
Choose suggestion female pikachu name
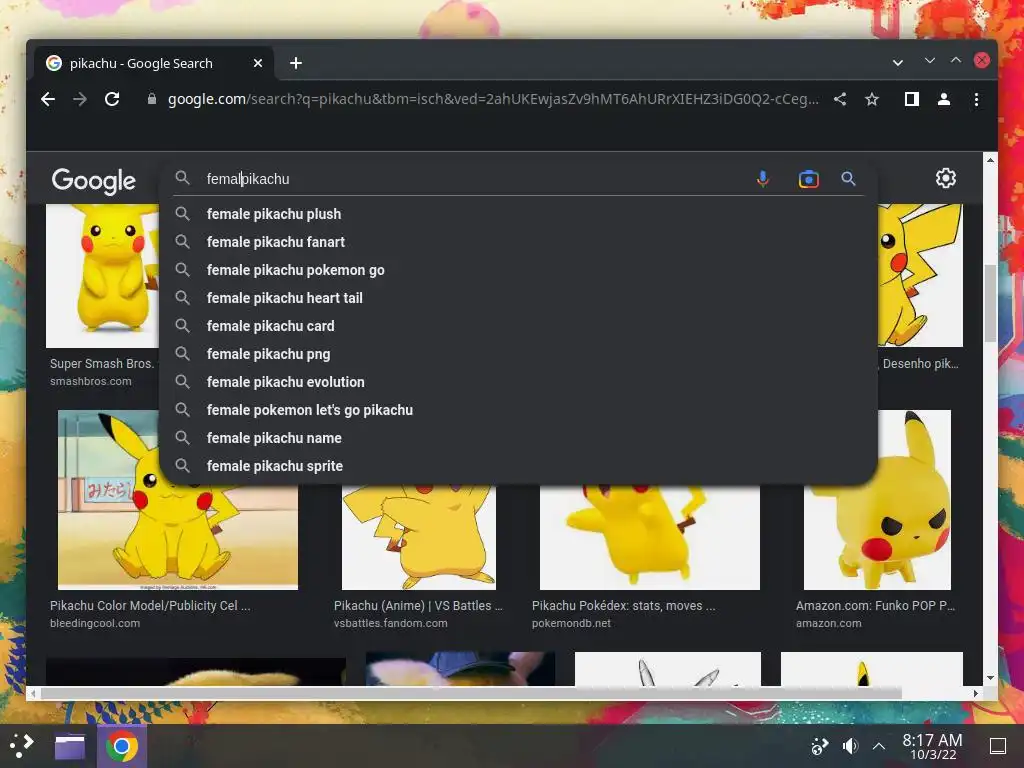518,438
